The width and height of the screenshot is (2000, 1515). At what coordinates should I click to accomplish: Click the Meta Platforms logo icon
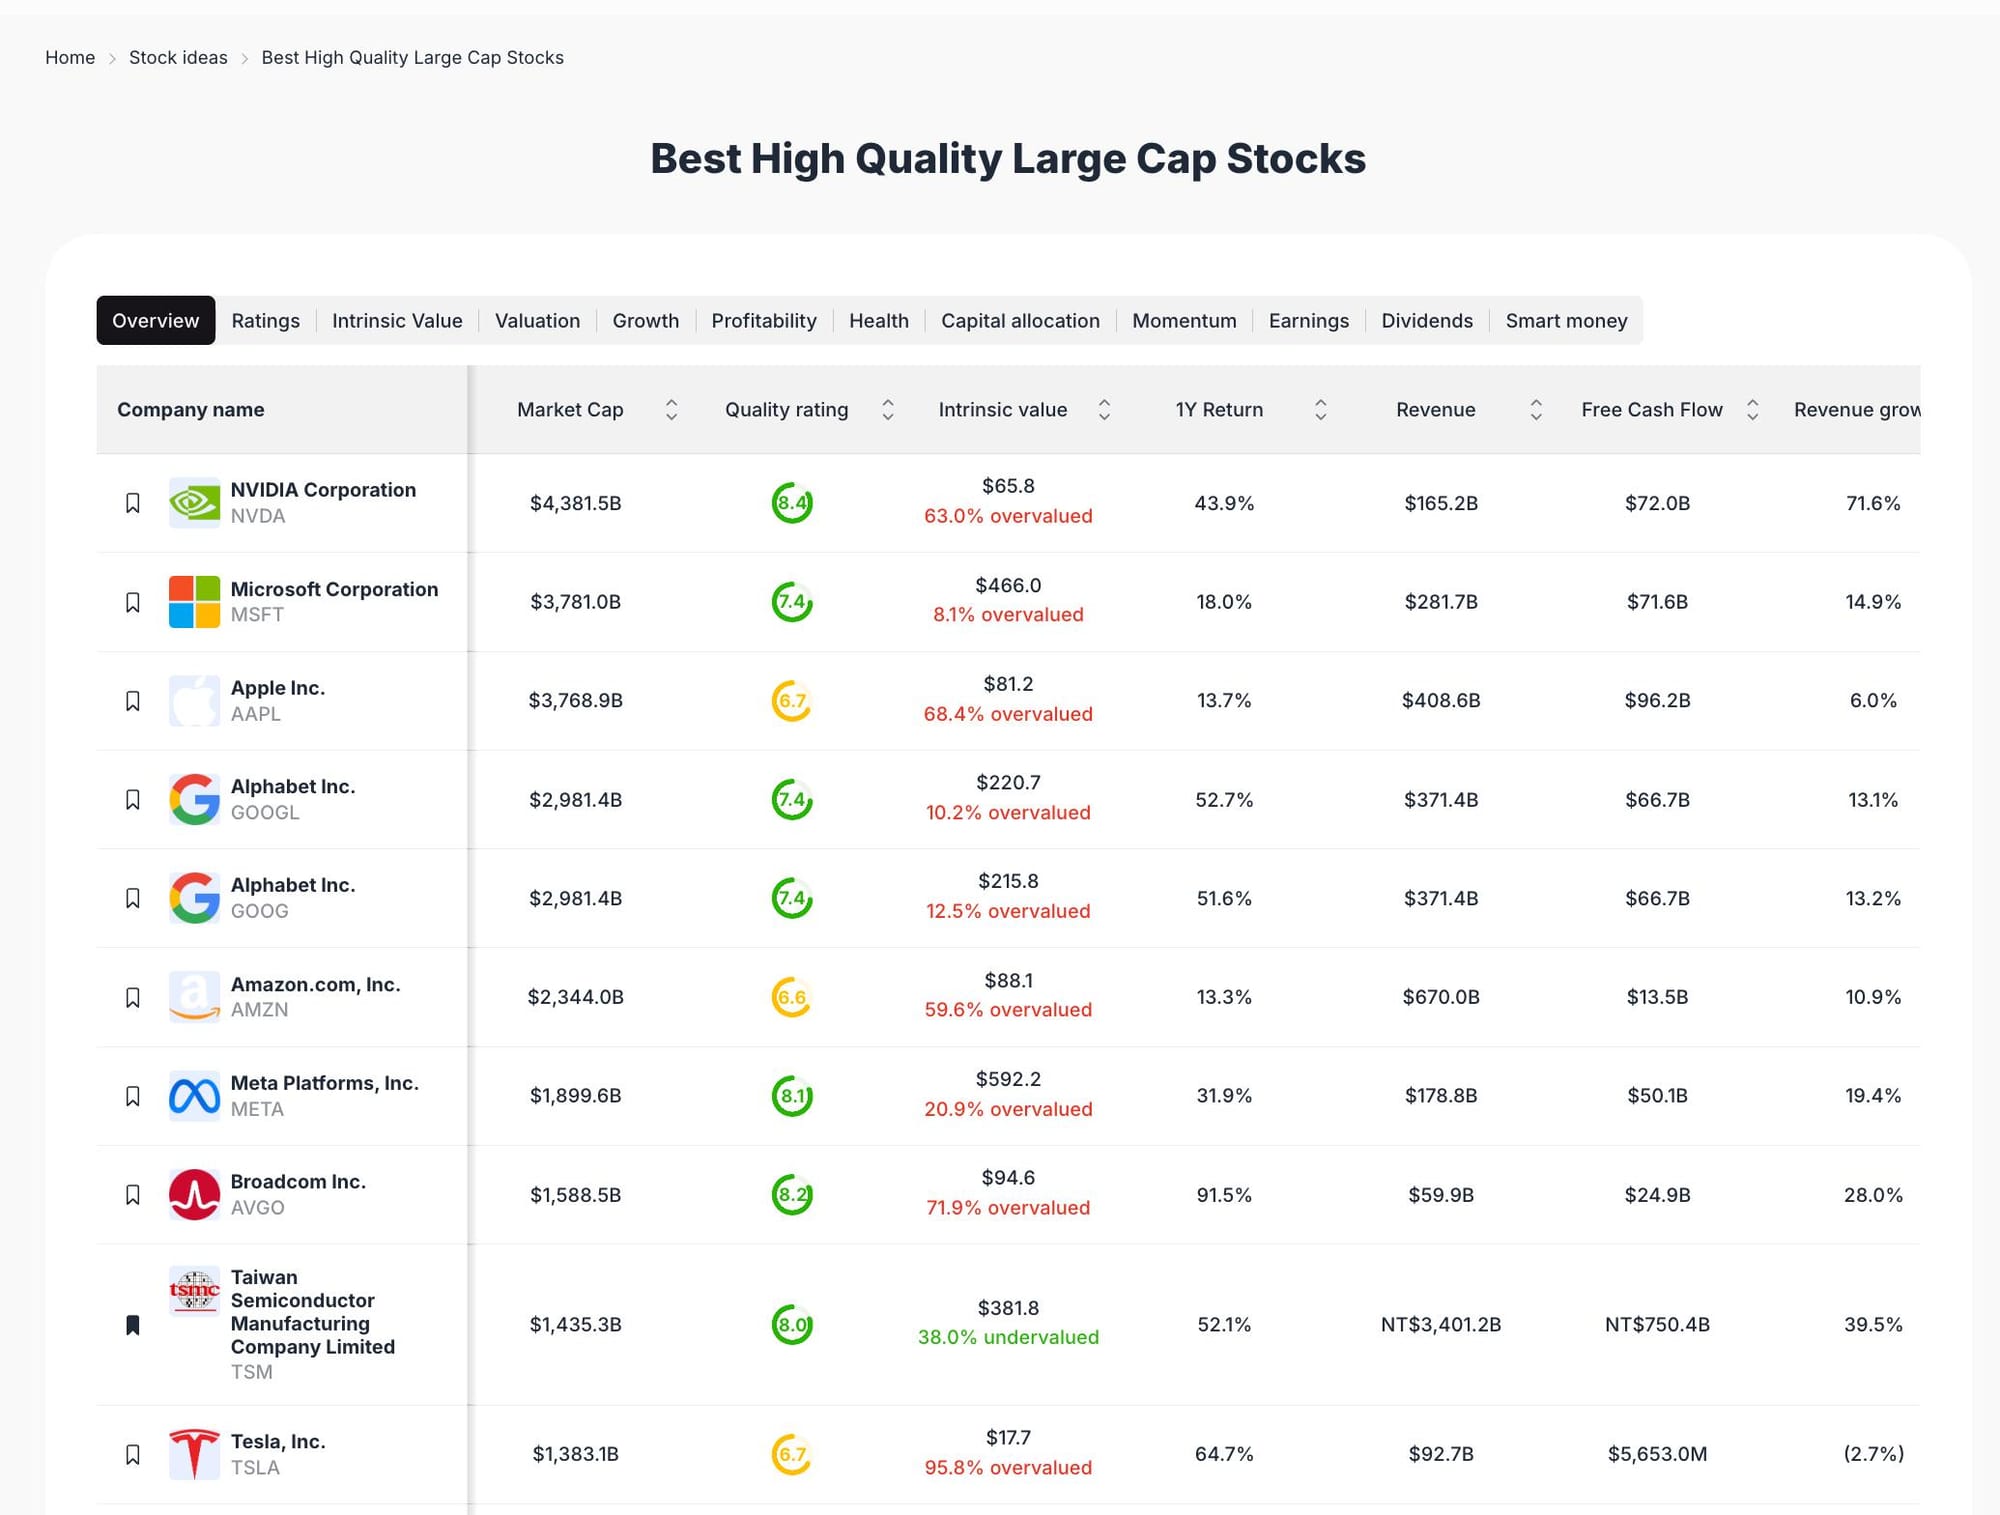tap(194, 1096)
